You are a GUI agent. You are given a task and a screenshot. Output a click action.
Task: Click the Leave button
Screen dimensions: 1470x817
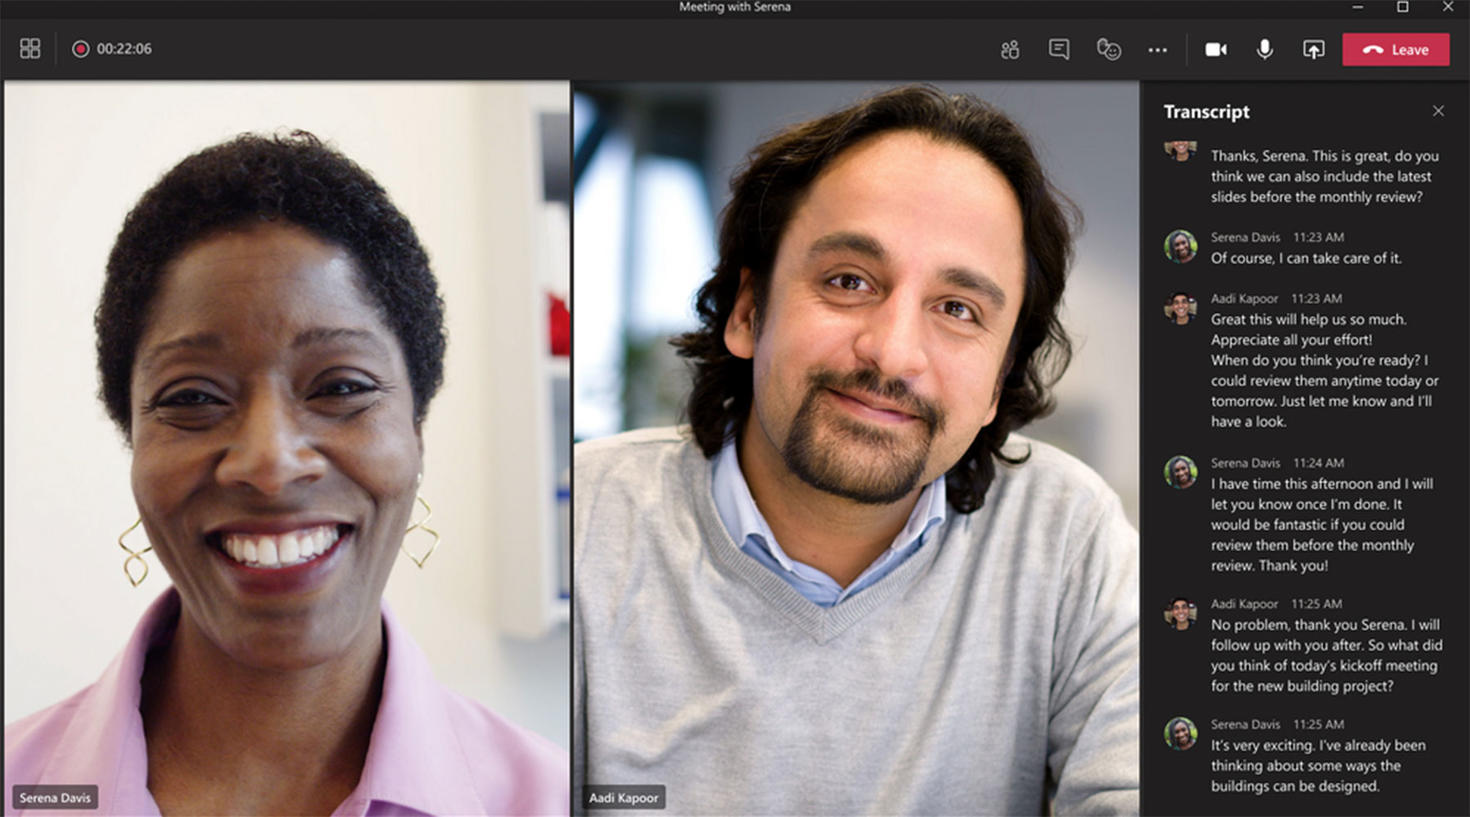tap(1395, 48)
